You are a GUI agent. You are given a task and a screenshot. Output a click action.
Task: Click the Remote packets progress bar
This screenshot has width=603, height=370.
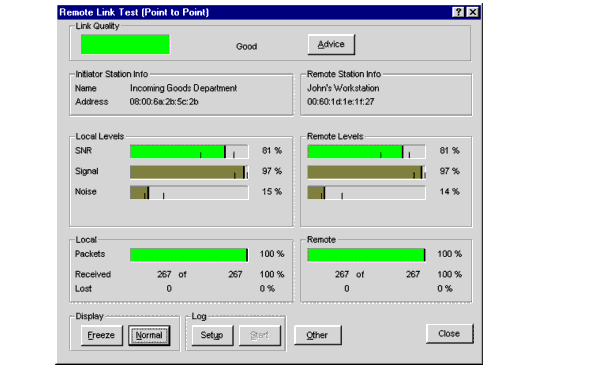pos(366,255)
